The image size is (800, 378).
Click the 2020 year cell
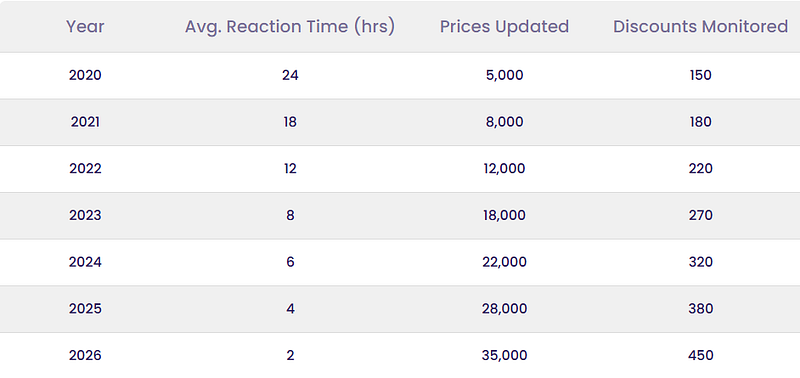85,75
